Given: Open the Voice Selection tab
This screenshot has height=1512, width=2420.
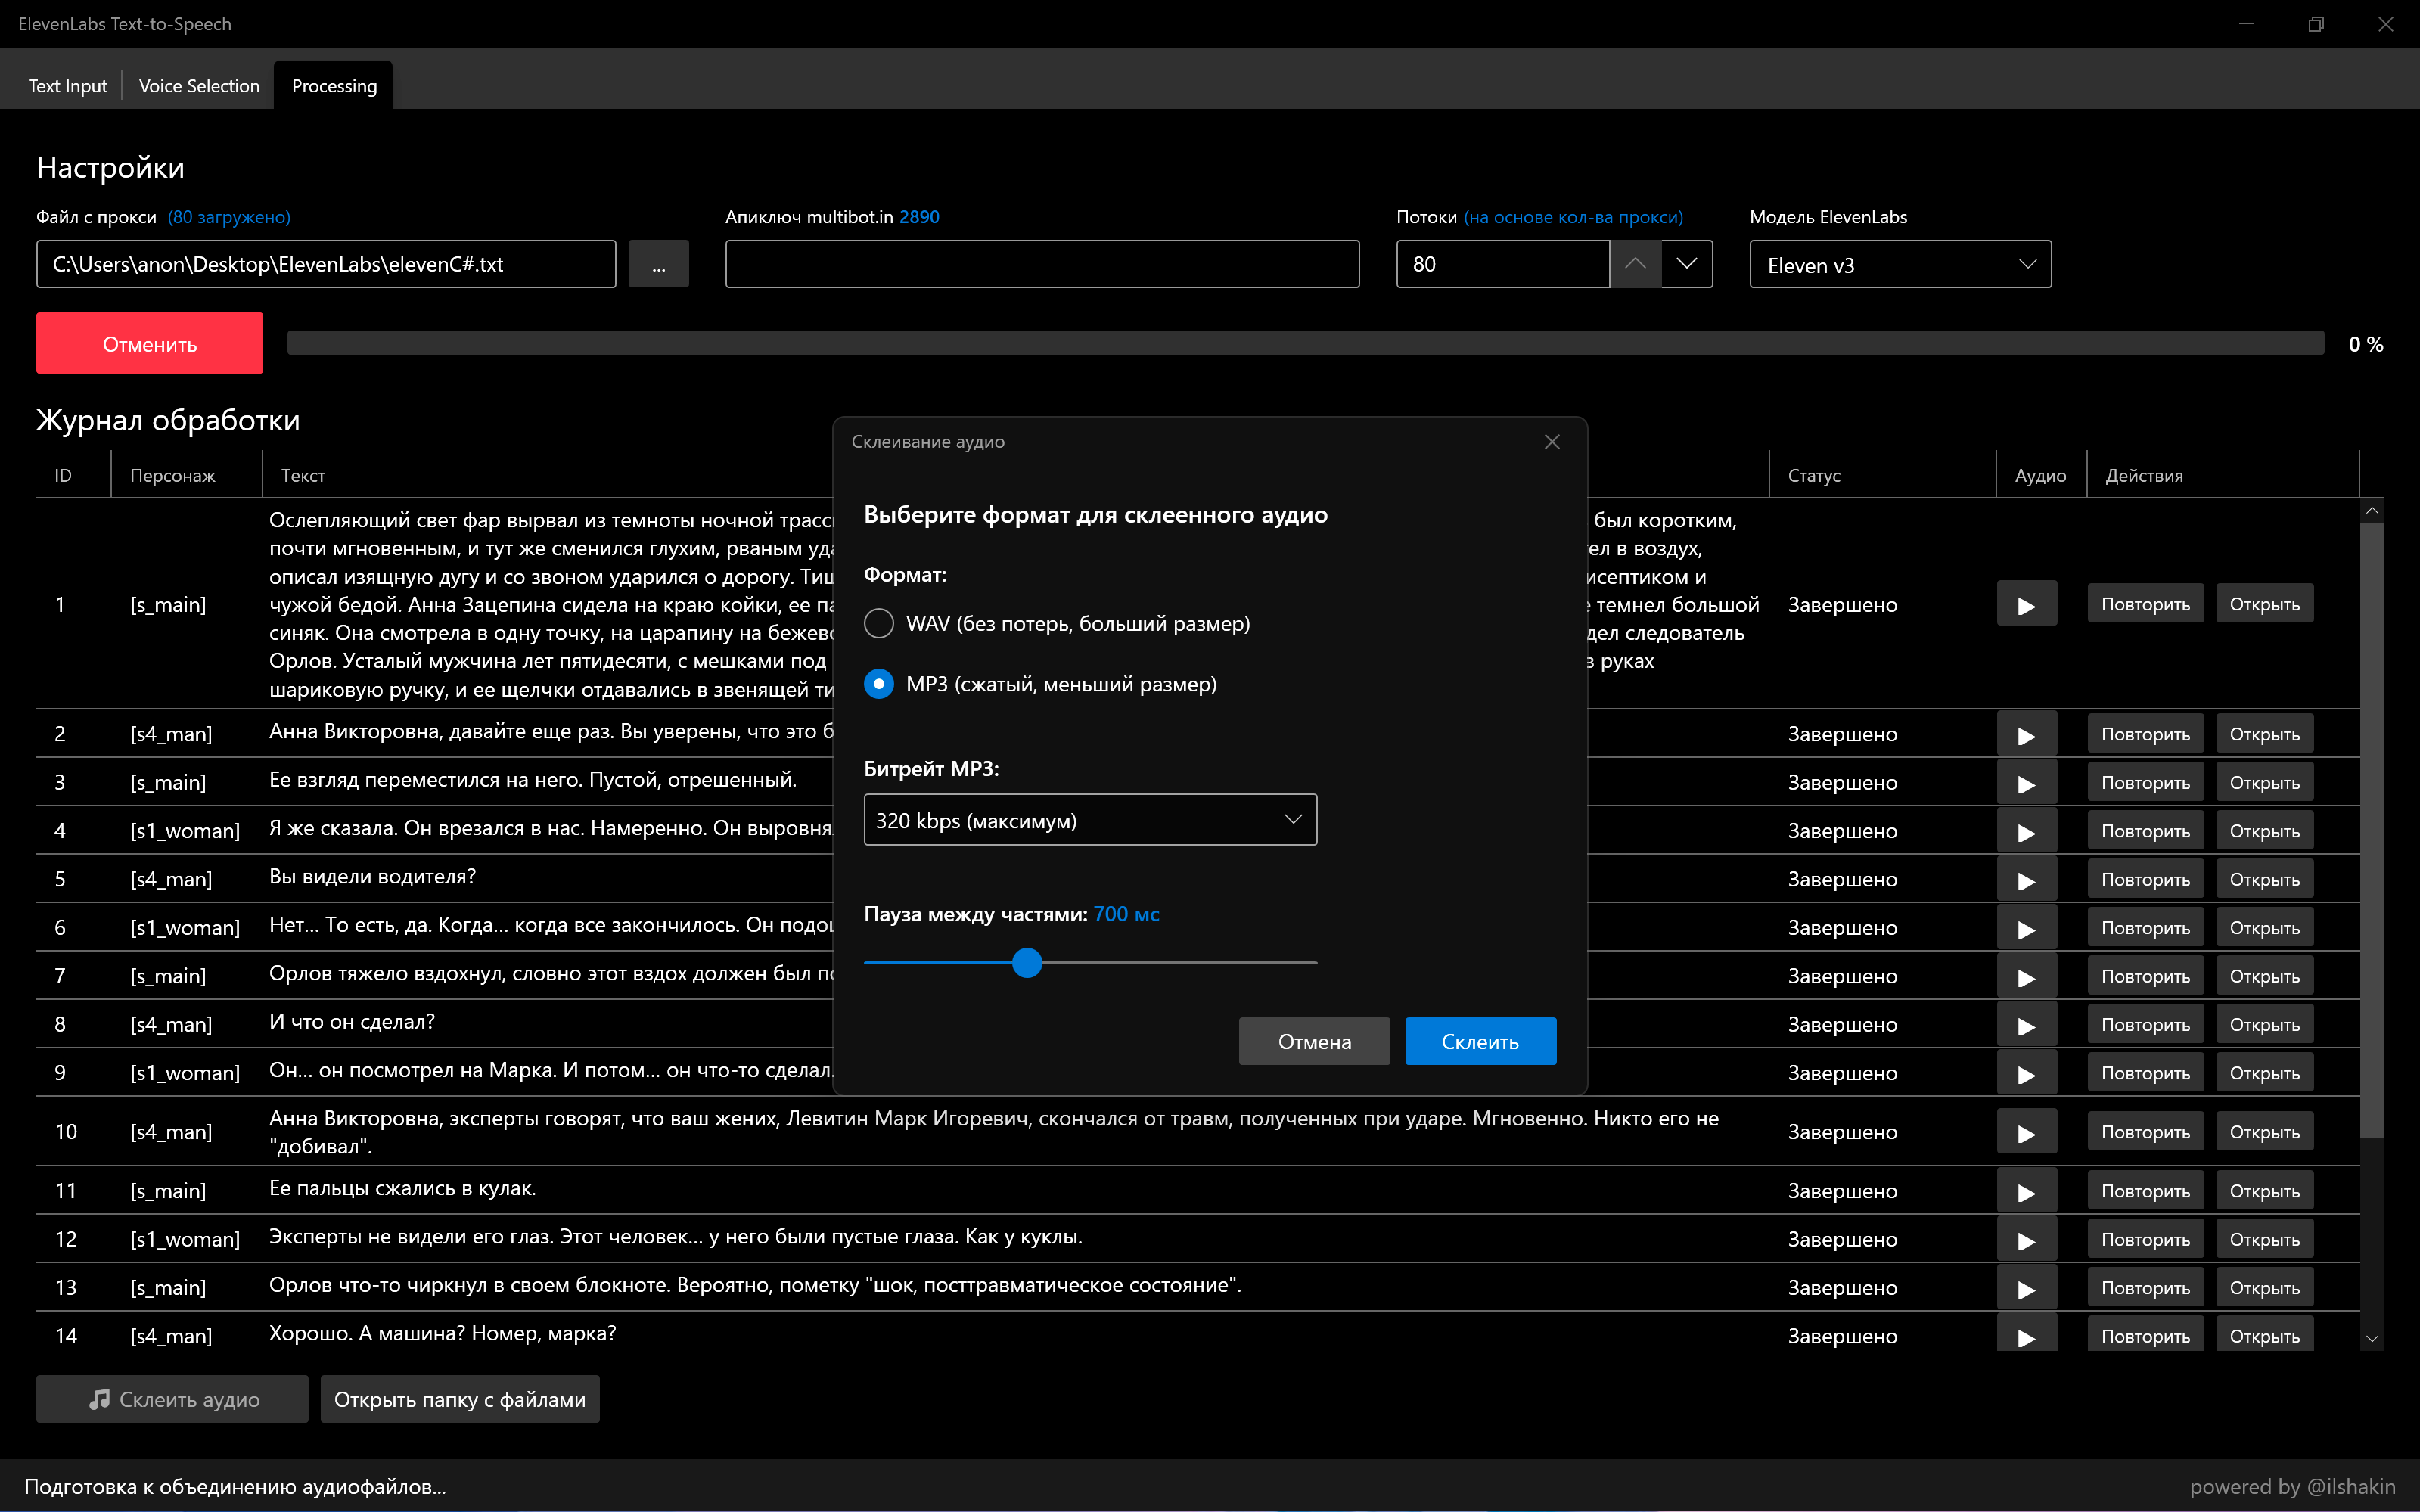Looking at the screenshot, I should pyautogui.click(x=199, y=86).
